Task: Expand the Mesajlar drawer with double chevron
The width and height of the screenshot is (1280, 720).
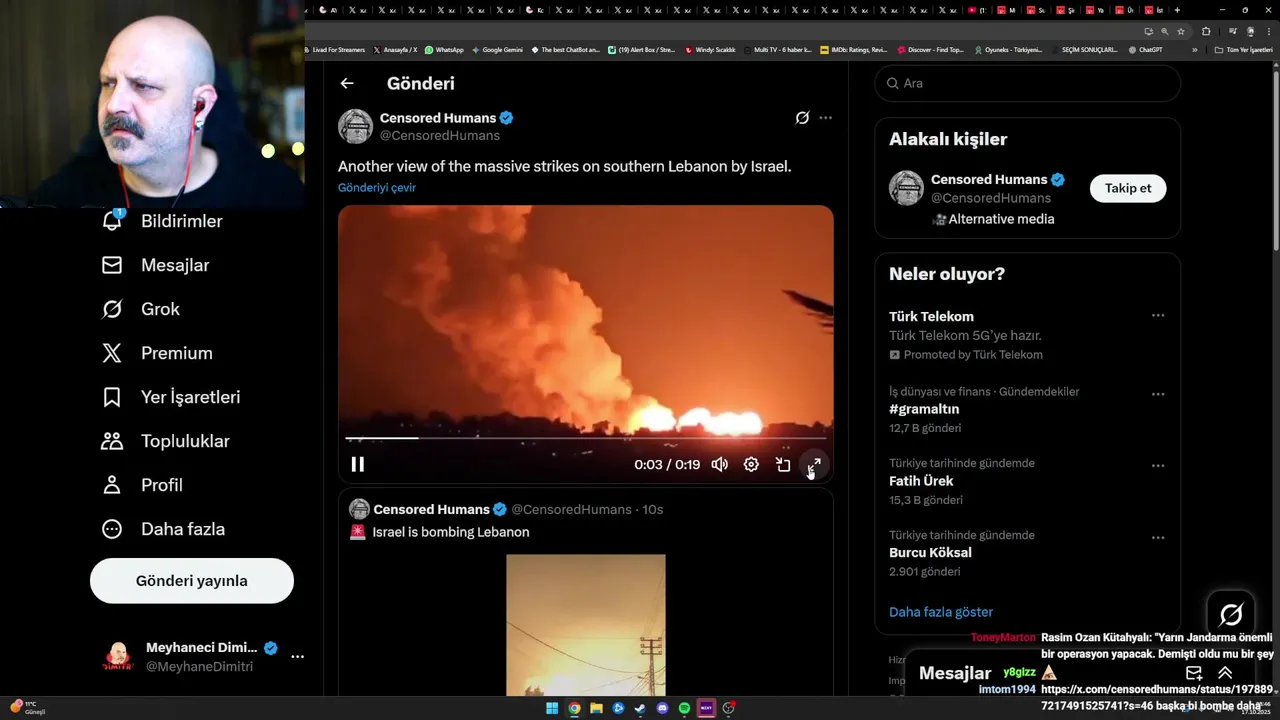Action: (x=1225, y=673)
